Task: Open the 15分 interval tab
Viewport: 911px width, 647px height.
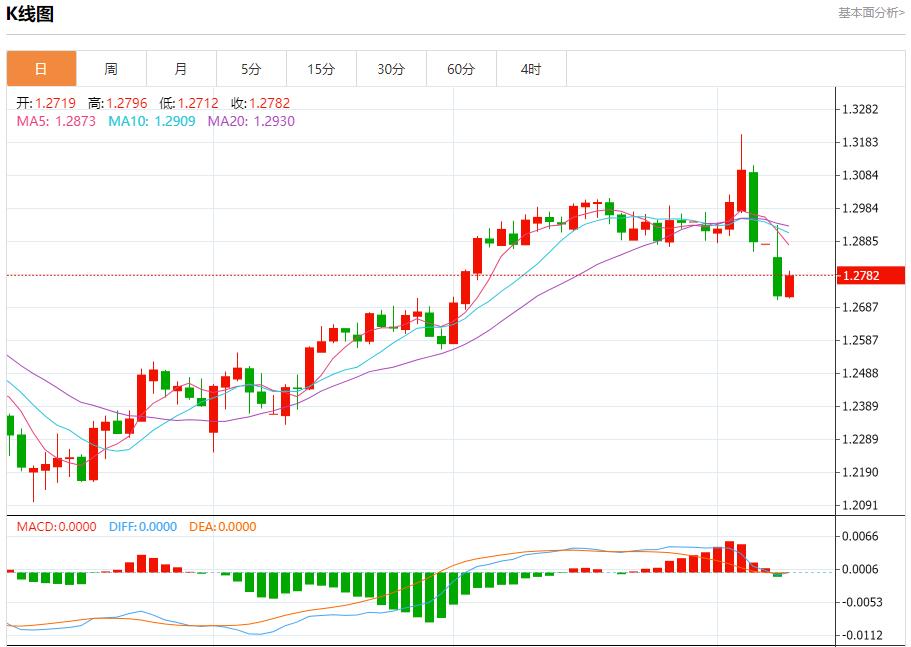Action: [321, 69]
